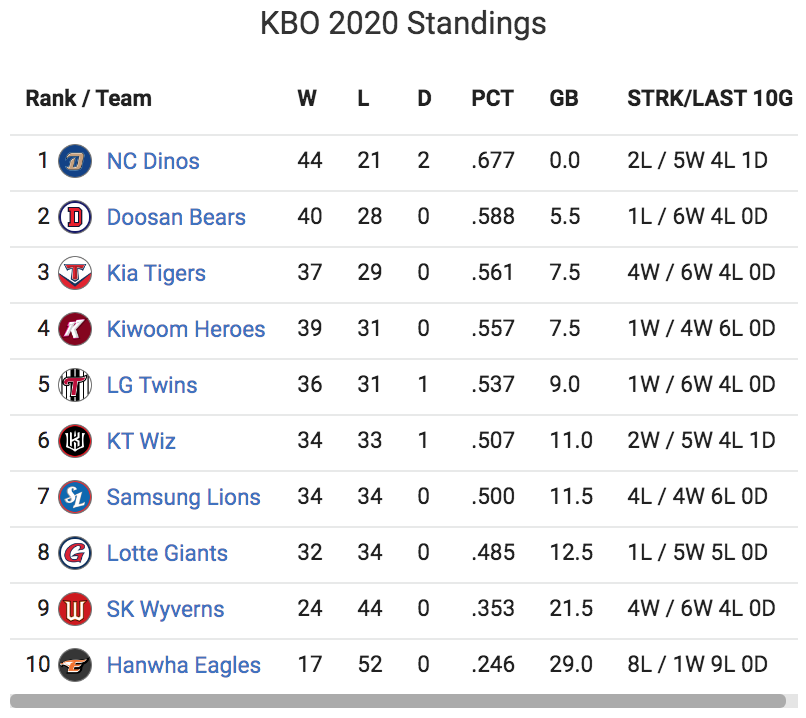Select the PCT column header
The width and height of the screenshot is (806, 718).
point(492,98)
